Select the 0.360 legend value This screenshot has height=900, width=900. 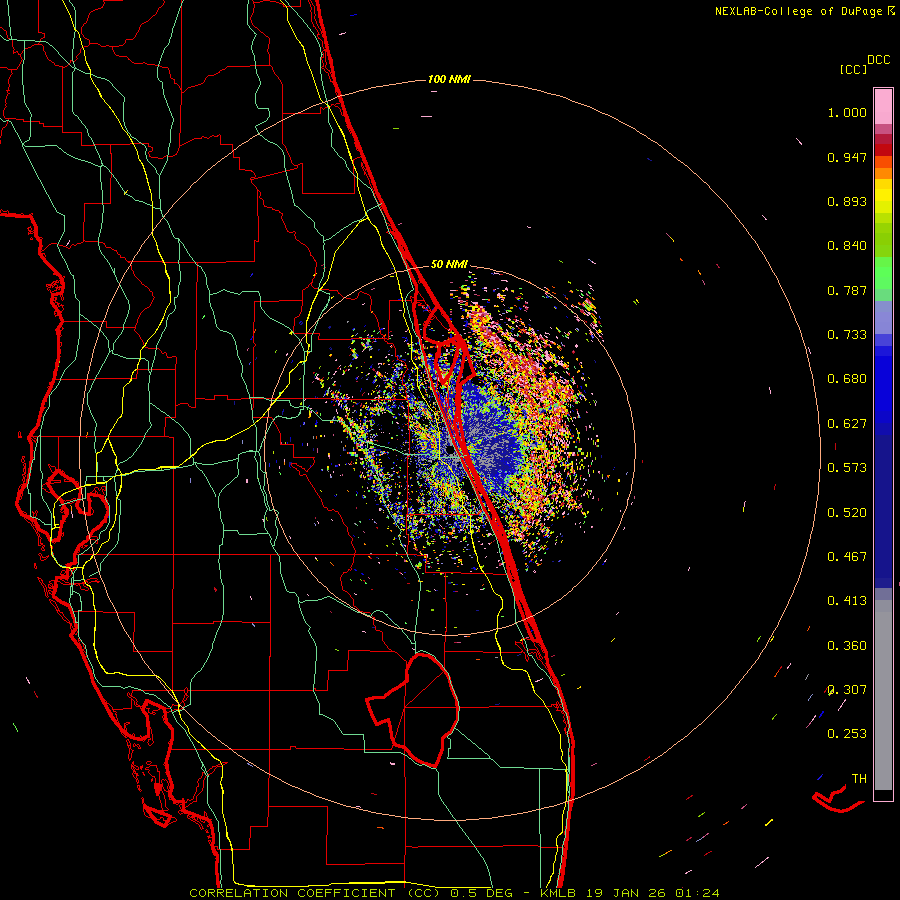pos(847,646)
